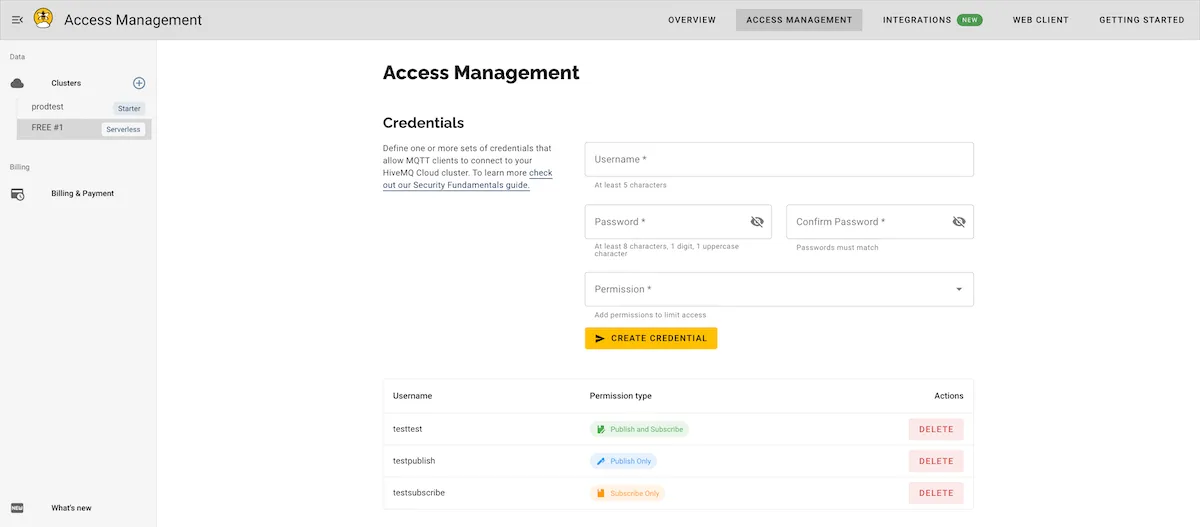
Task: Click the Billing sidebar section label
Action: coord(19,167)
